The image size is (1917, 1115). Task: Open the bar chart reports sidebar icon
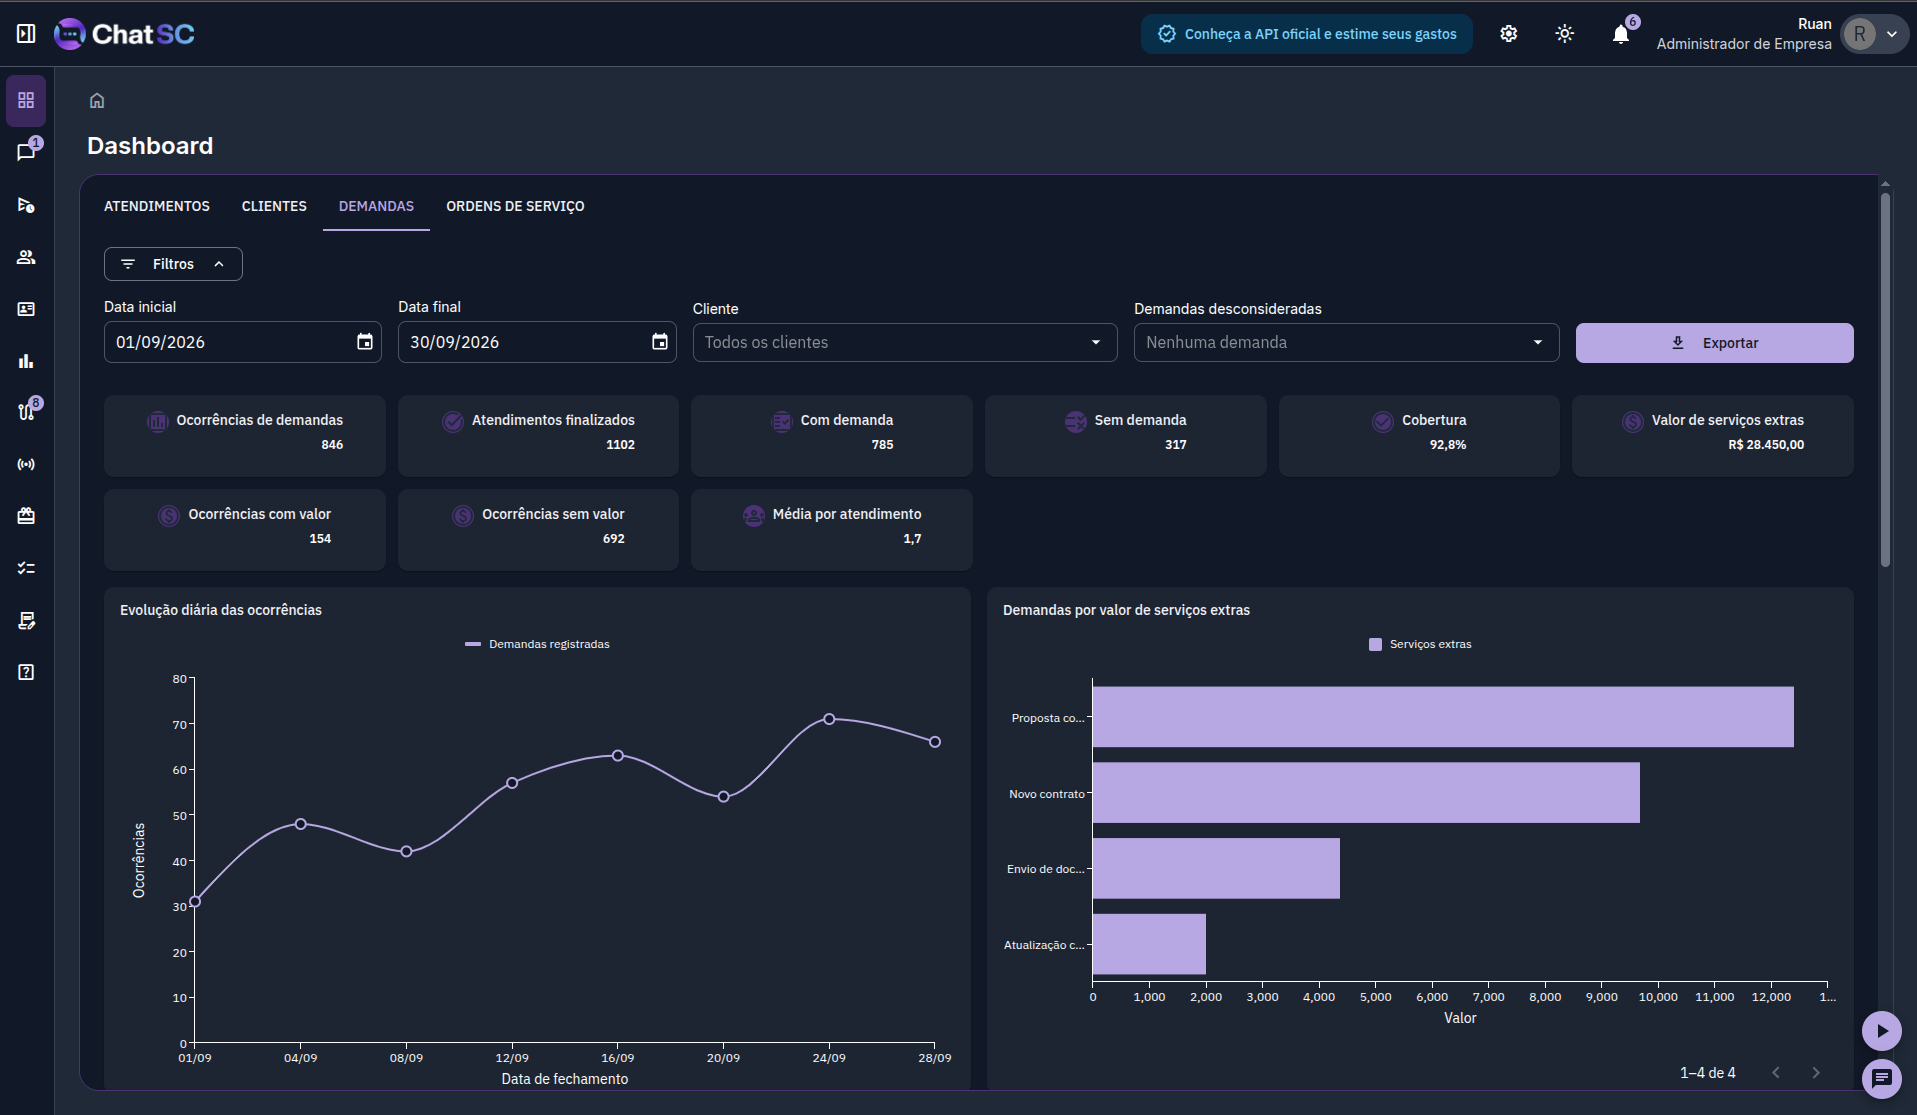26,361
